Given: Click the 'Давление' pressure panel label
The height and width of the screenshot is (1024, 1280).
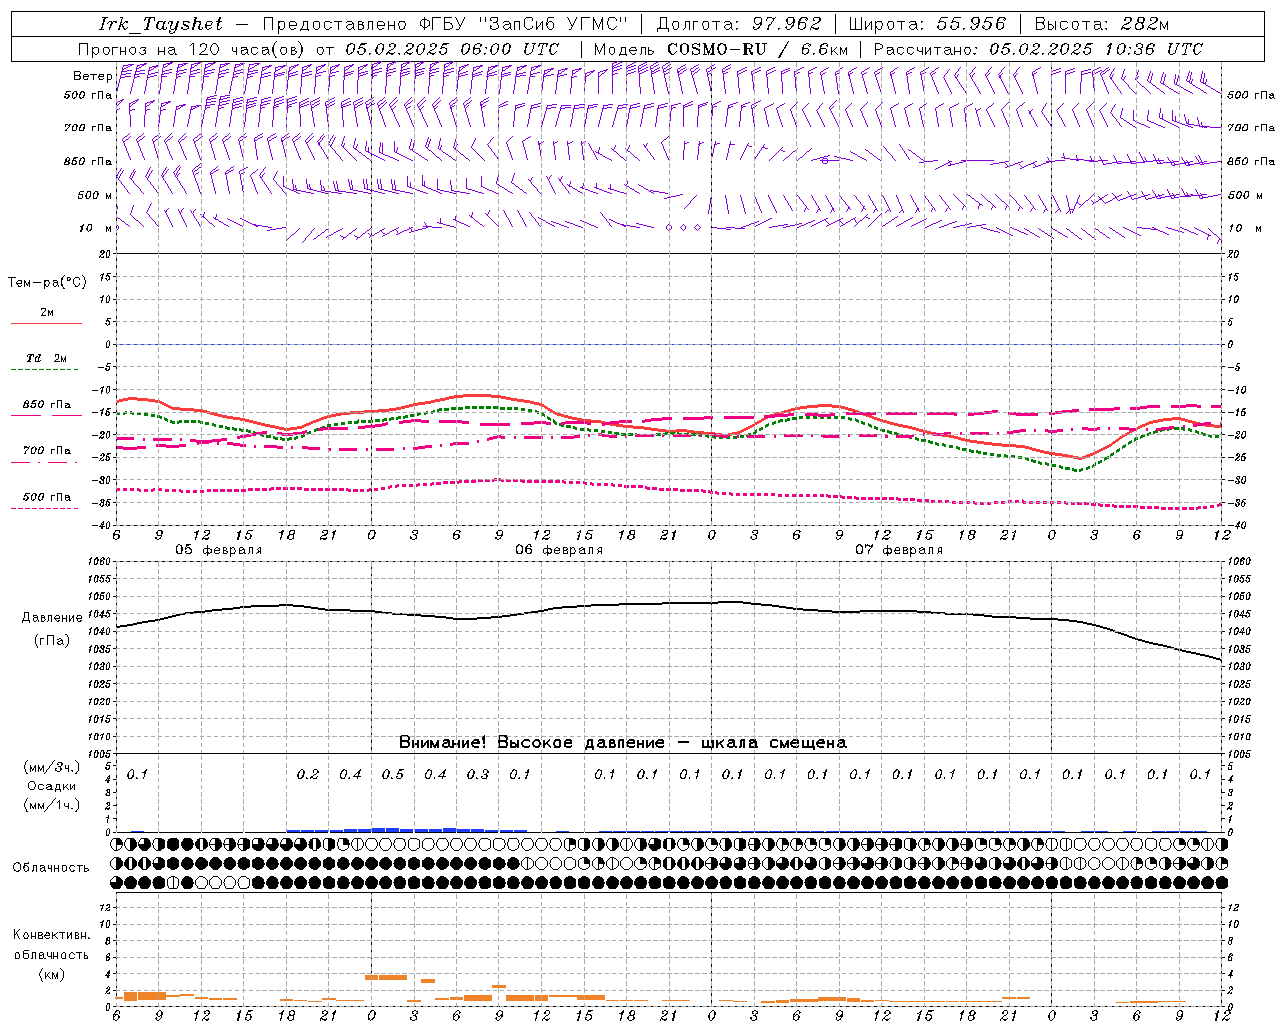Looking at the screenshot, I should pos(52,618).
